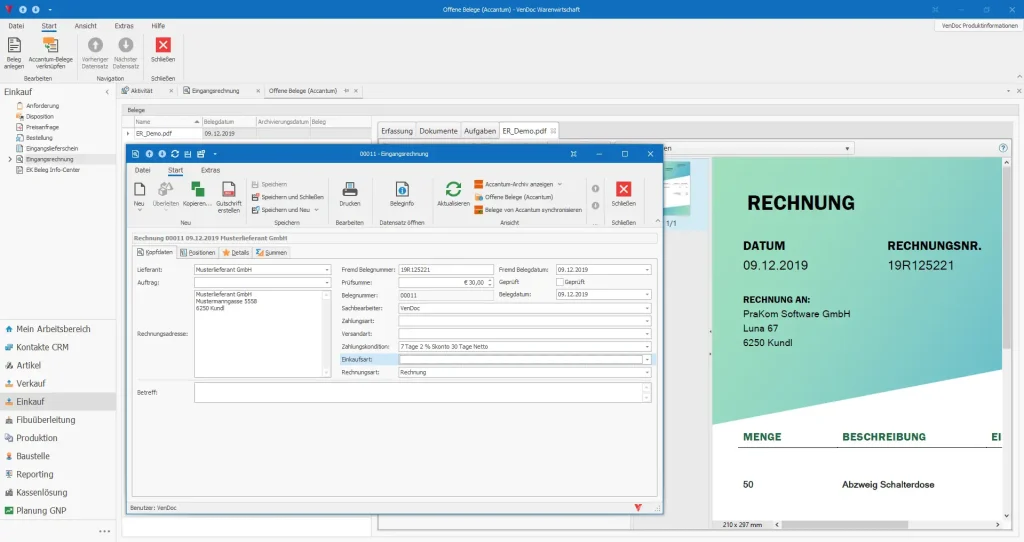Screen dimensions: 1024x542
Task: Click Speichern und Schließen
Action: pos(287,197)
